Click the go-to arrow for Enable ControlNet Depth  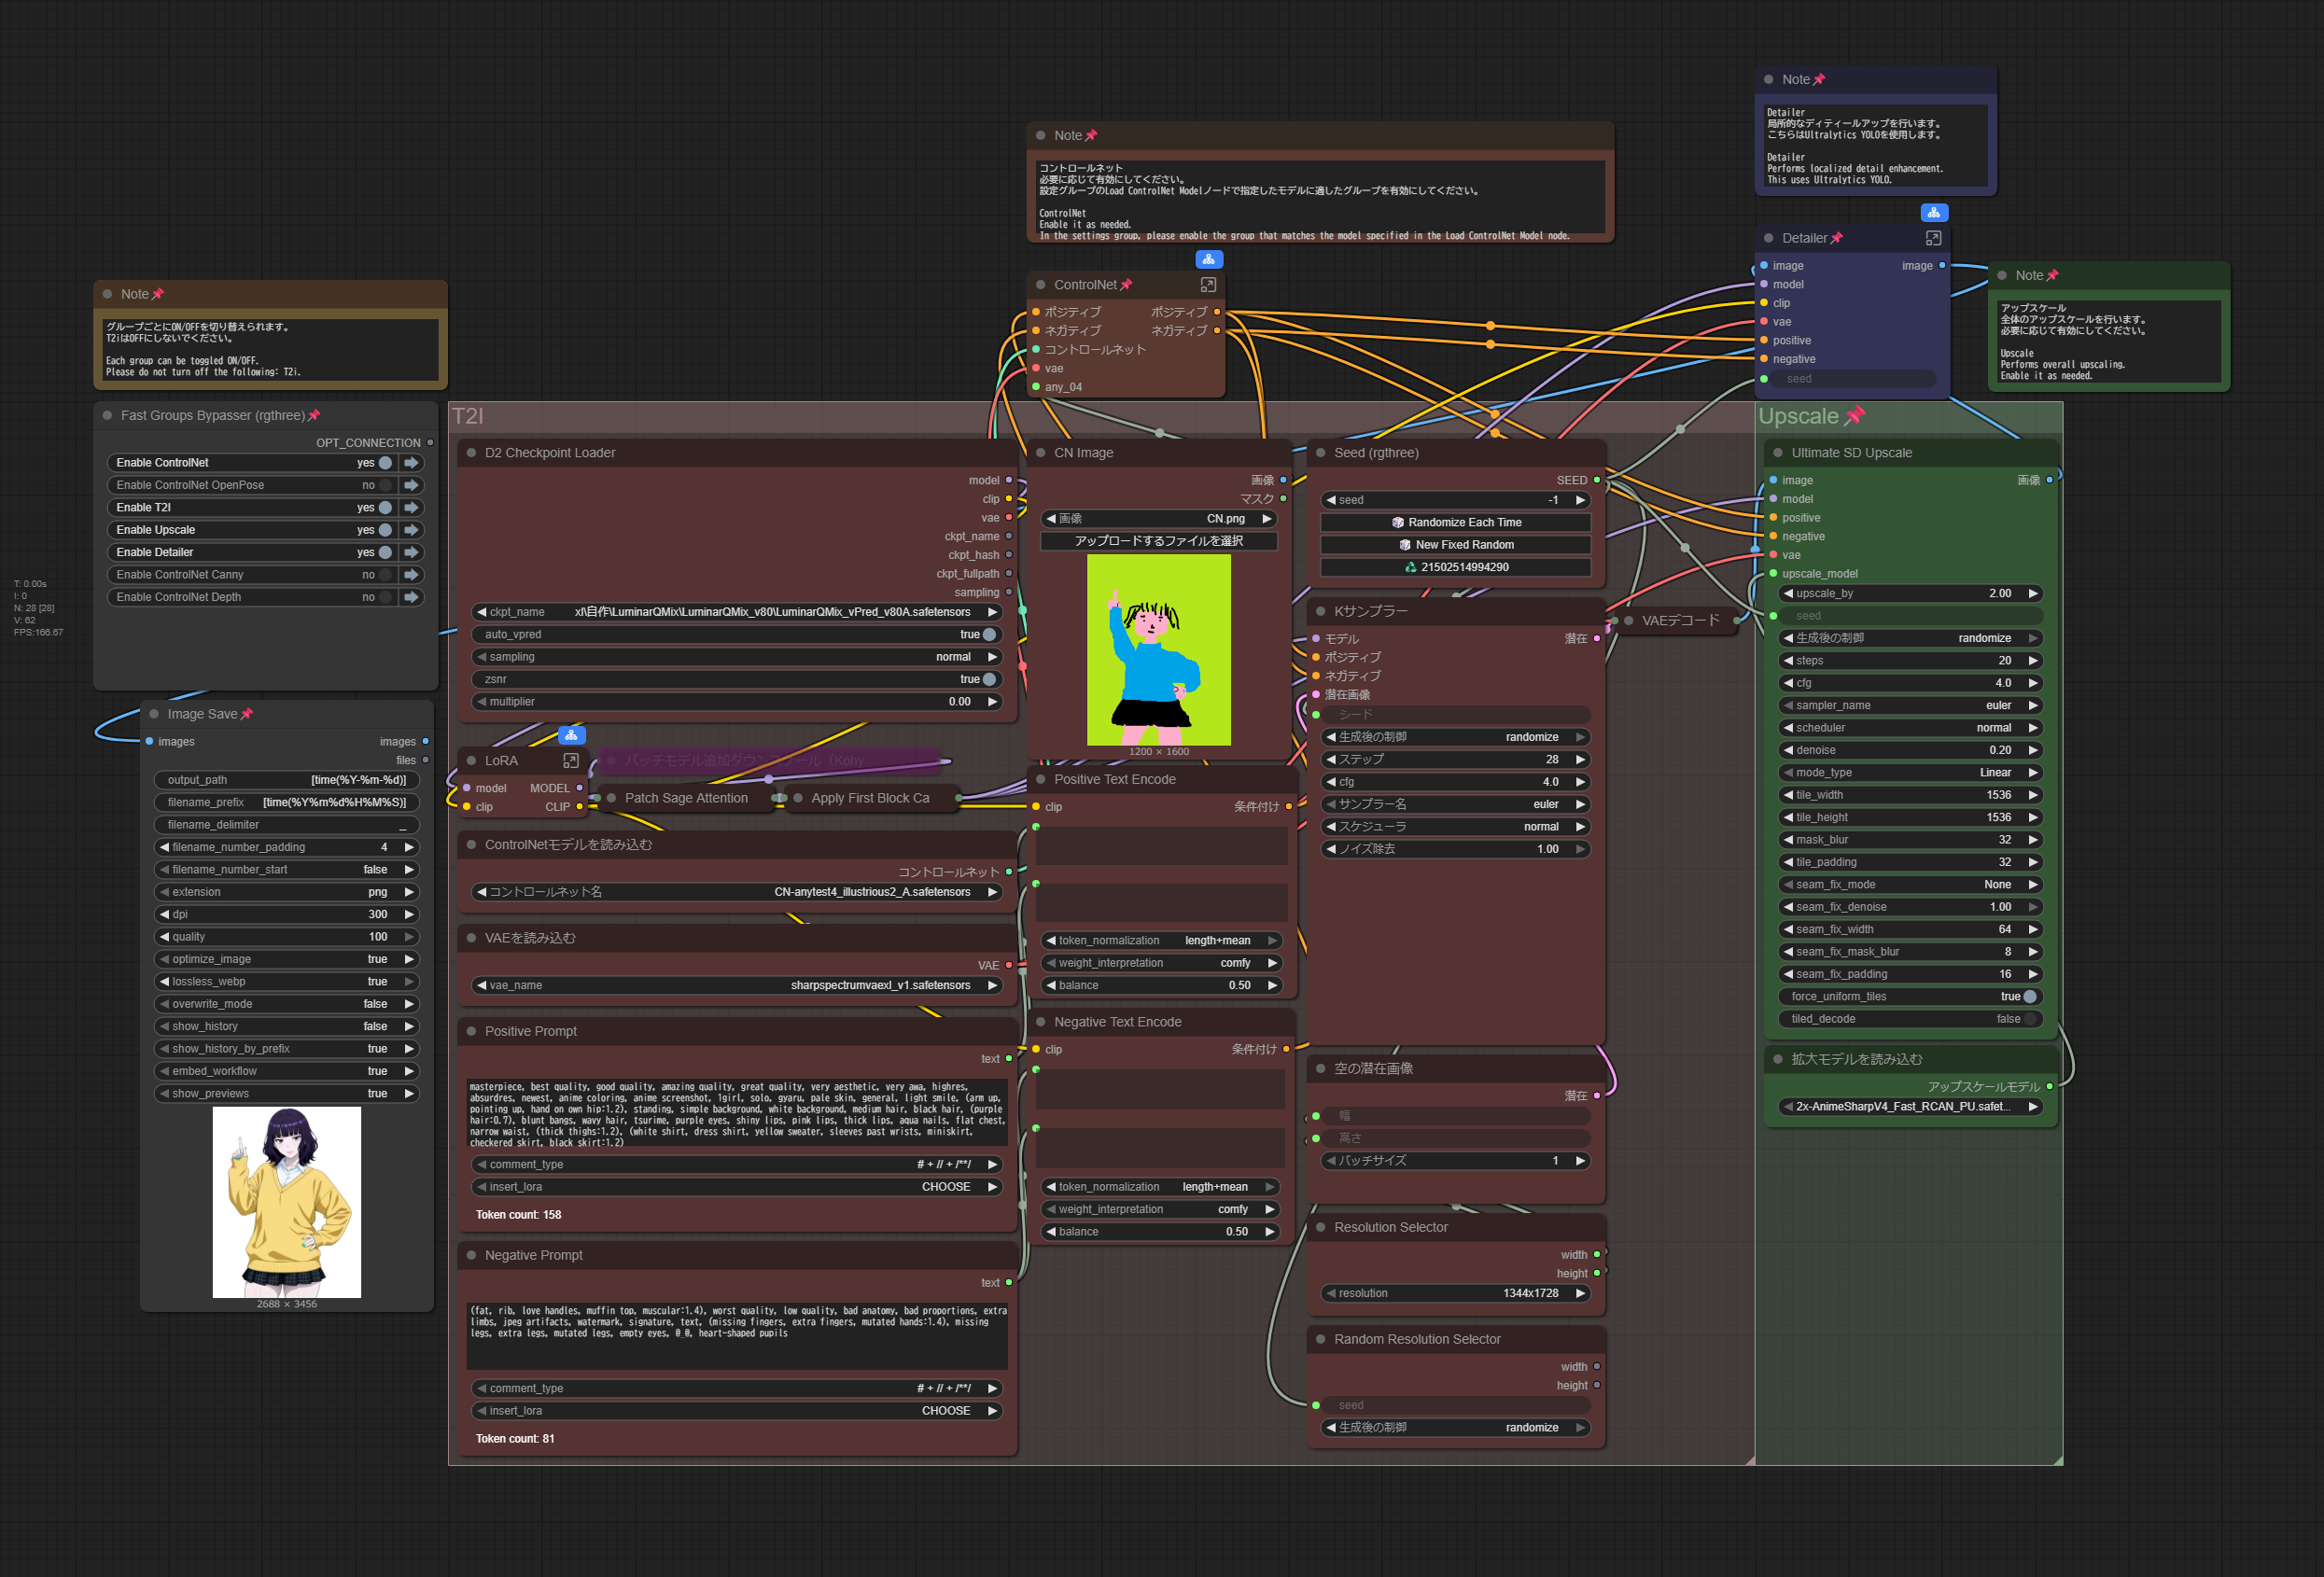click(x=411, y=597)
